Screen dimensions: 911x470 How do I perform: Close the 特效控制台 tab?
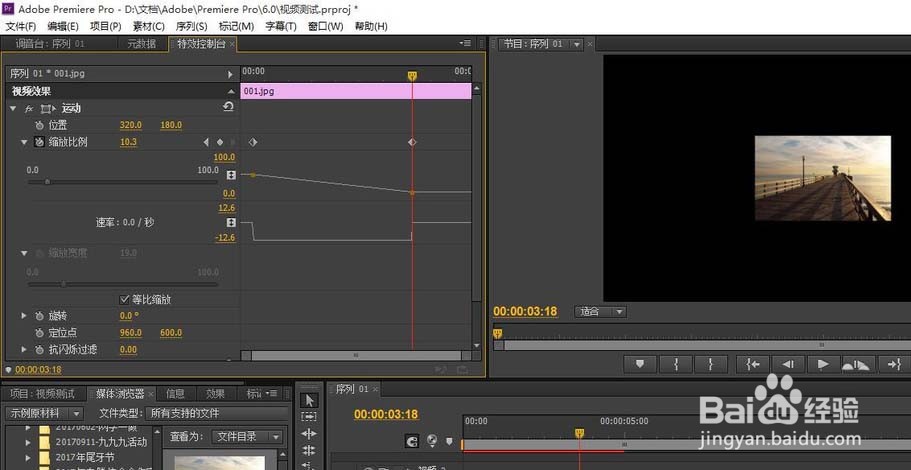[232, 44]
